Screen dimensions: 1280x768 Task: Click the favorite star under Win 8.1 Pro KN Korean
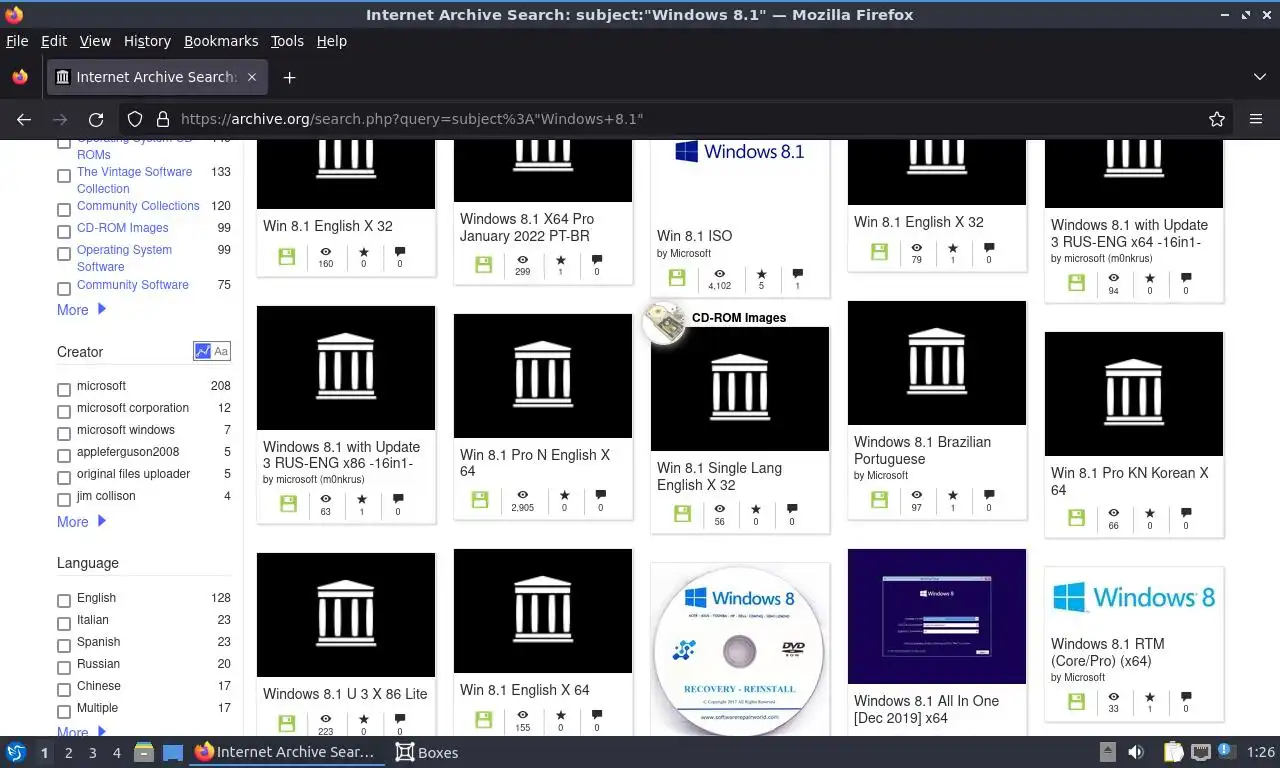(1149, 513)
